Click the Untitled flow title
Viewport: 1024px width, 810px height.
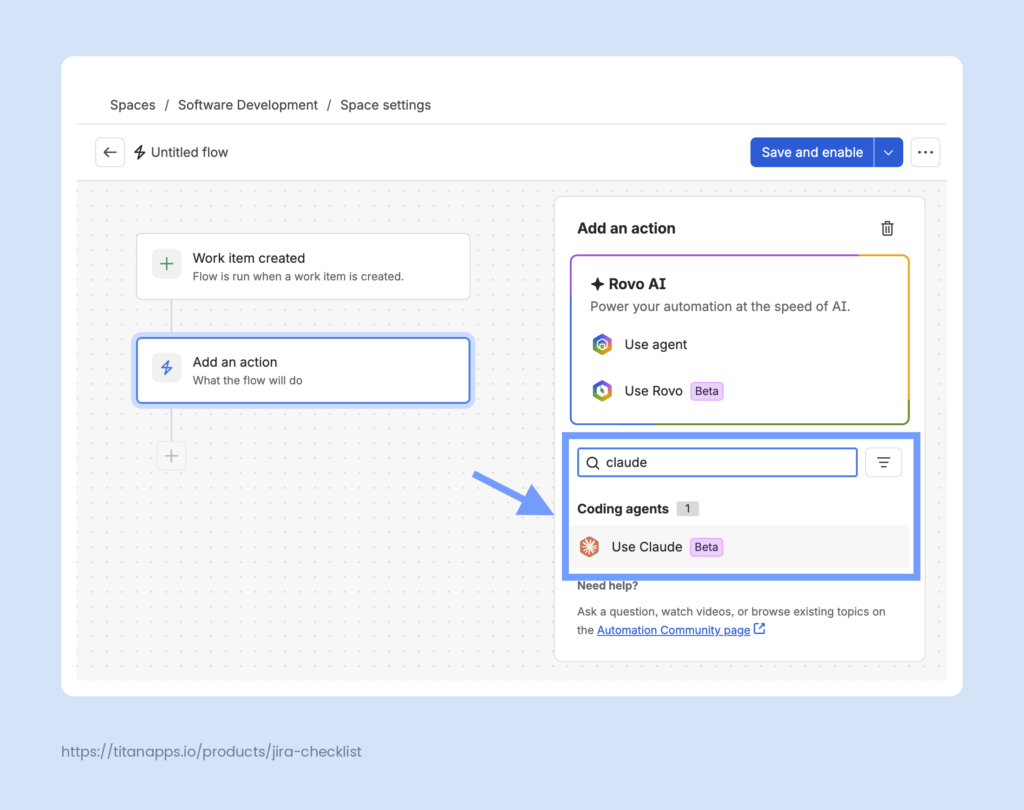pos(189,152)
